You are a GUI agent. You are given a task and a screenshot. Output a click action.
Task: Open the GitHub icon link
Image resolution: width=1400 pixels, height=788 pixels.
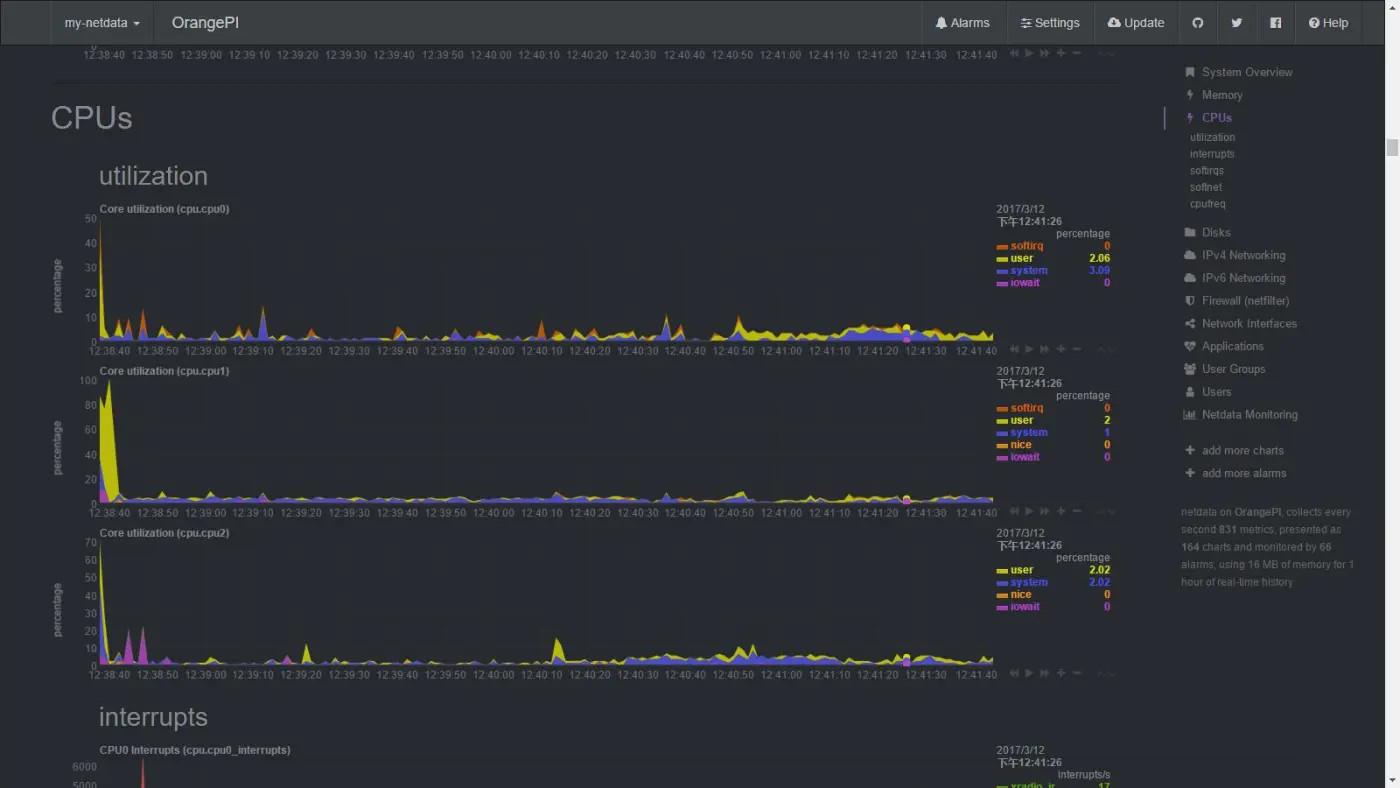coord(1197,23)
